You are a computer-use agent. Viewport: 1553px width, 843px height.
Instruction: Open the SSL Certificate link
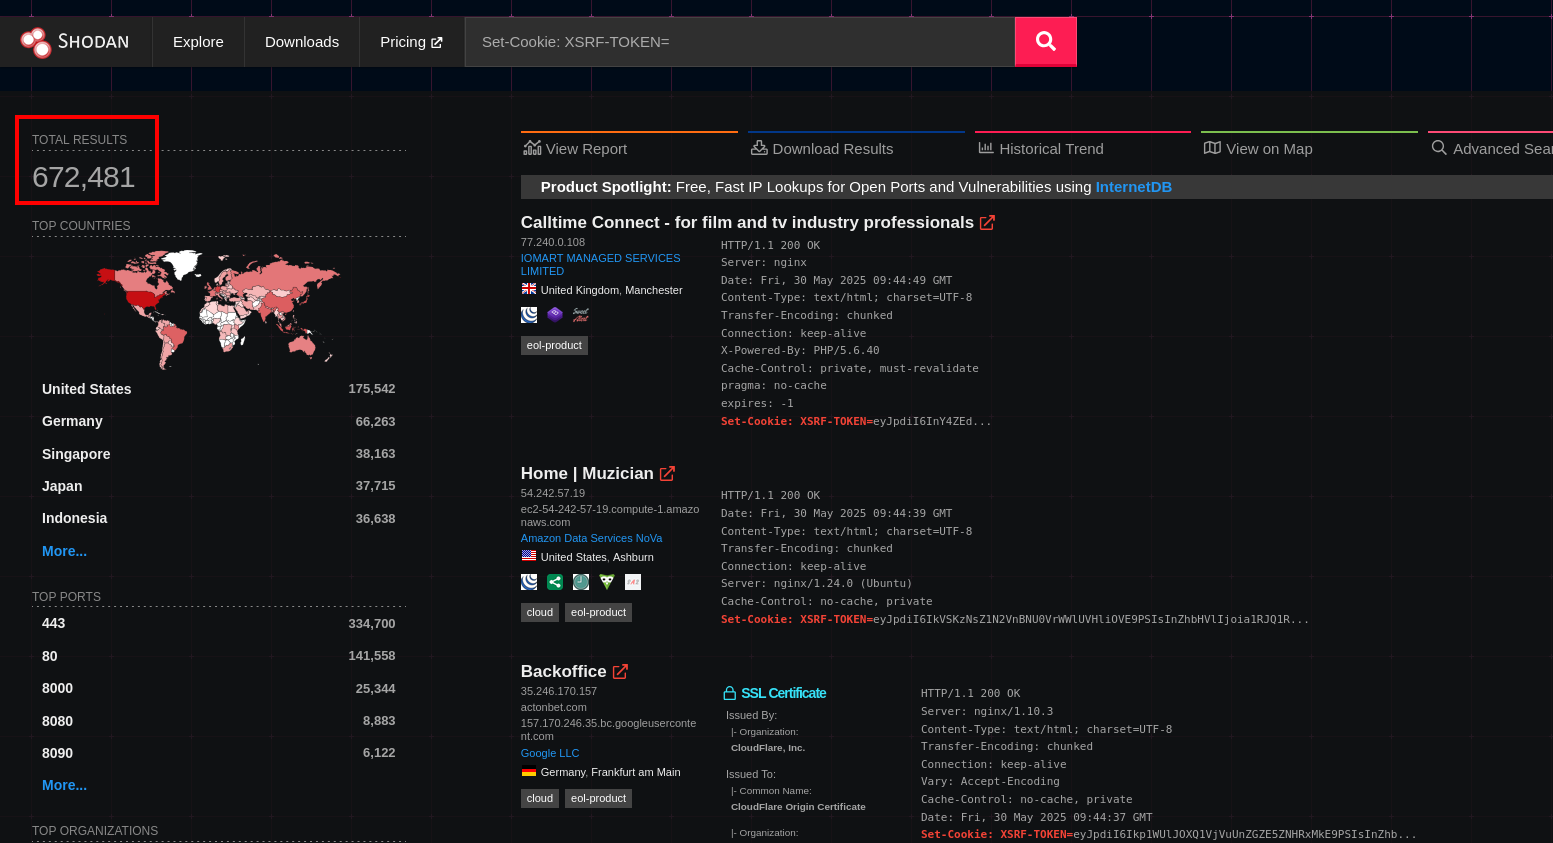click(x=783, y=693)
